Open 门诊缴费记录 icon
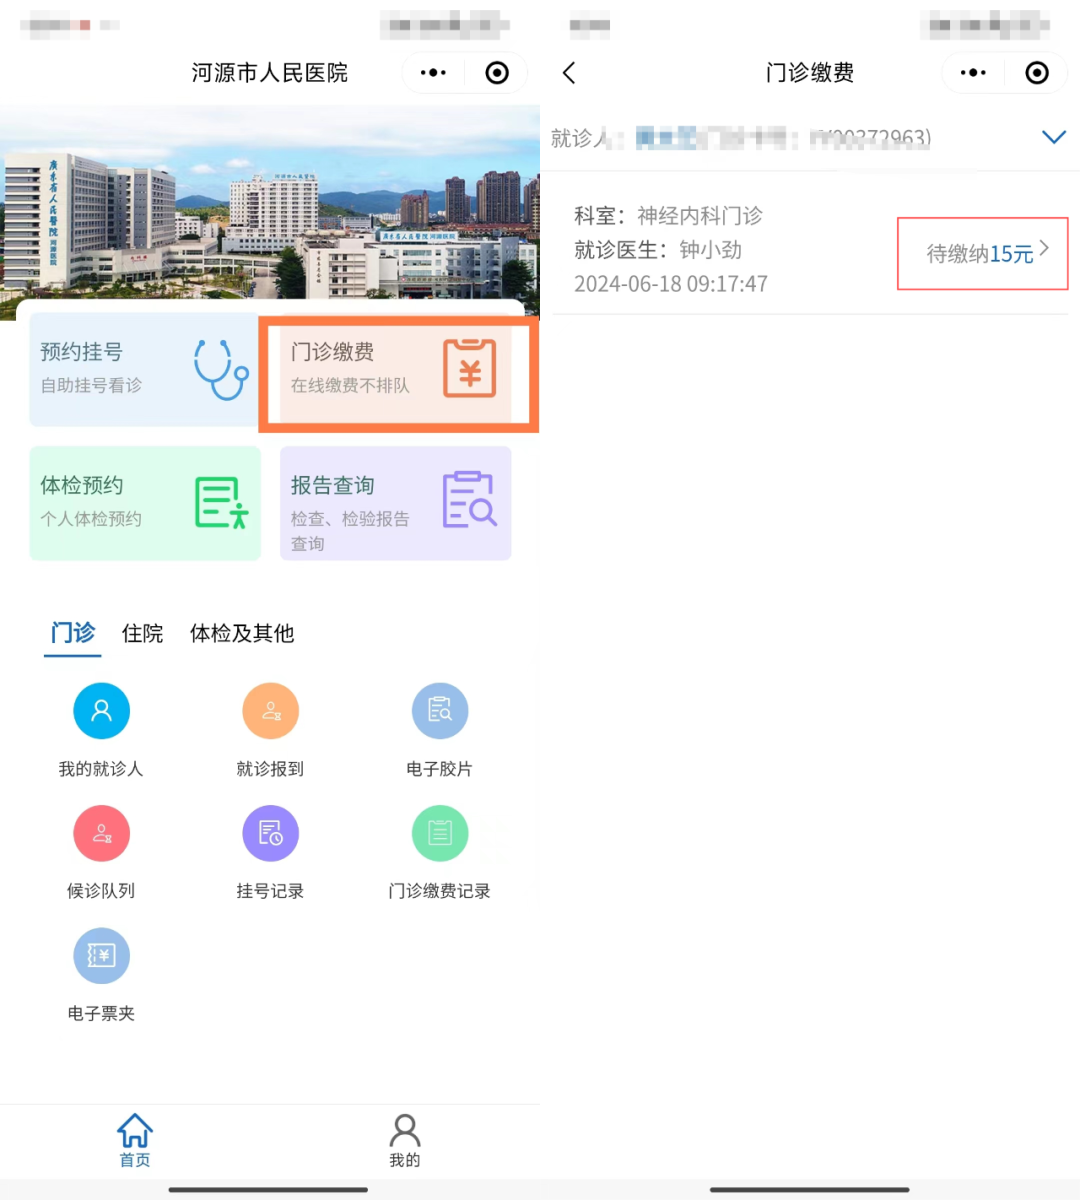 [440, 833]
